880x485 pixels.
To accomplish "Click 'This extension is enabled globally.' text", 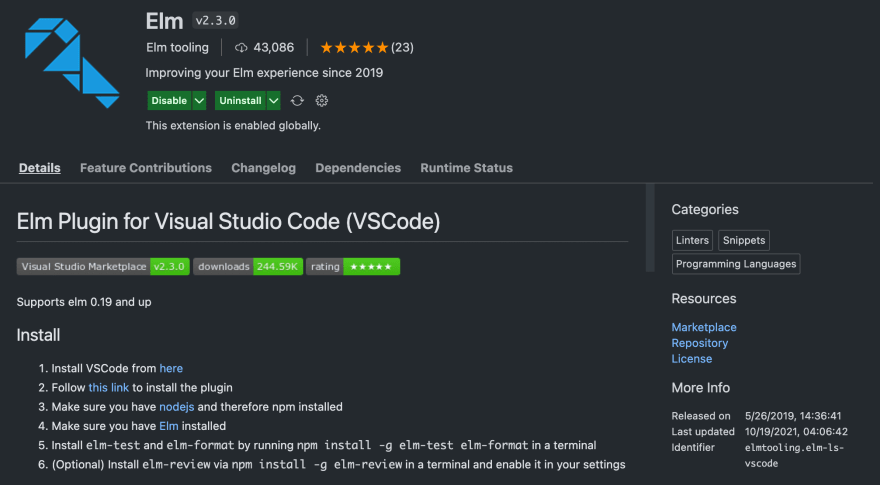I will coord(233,126).
